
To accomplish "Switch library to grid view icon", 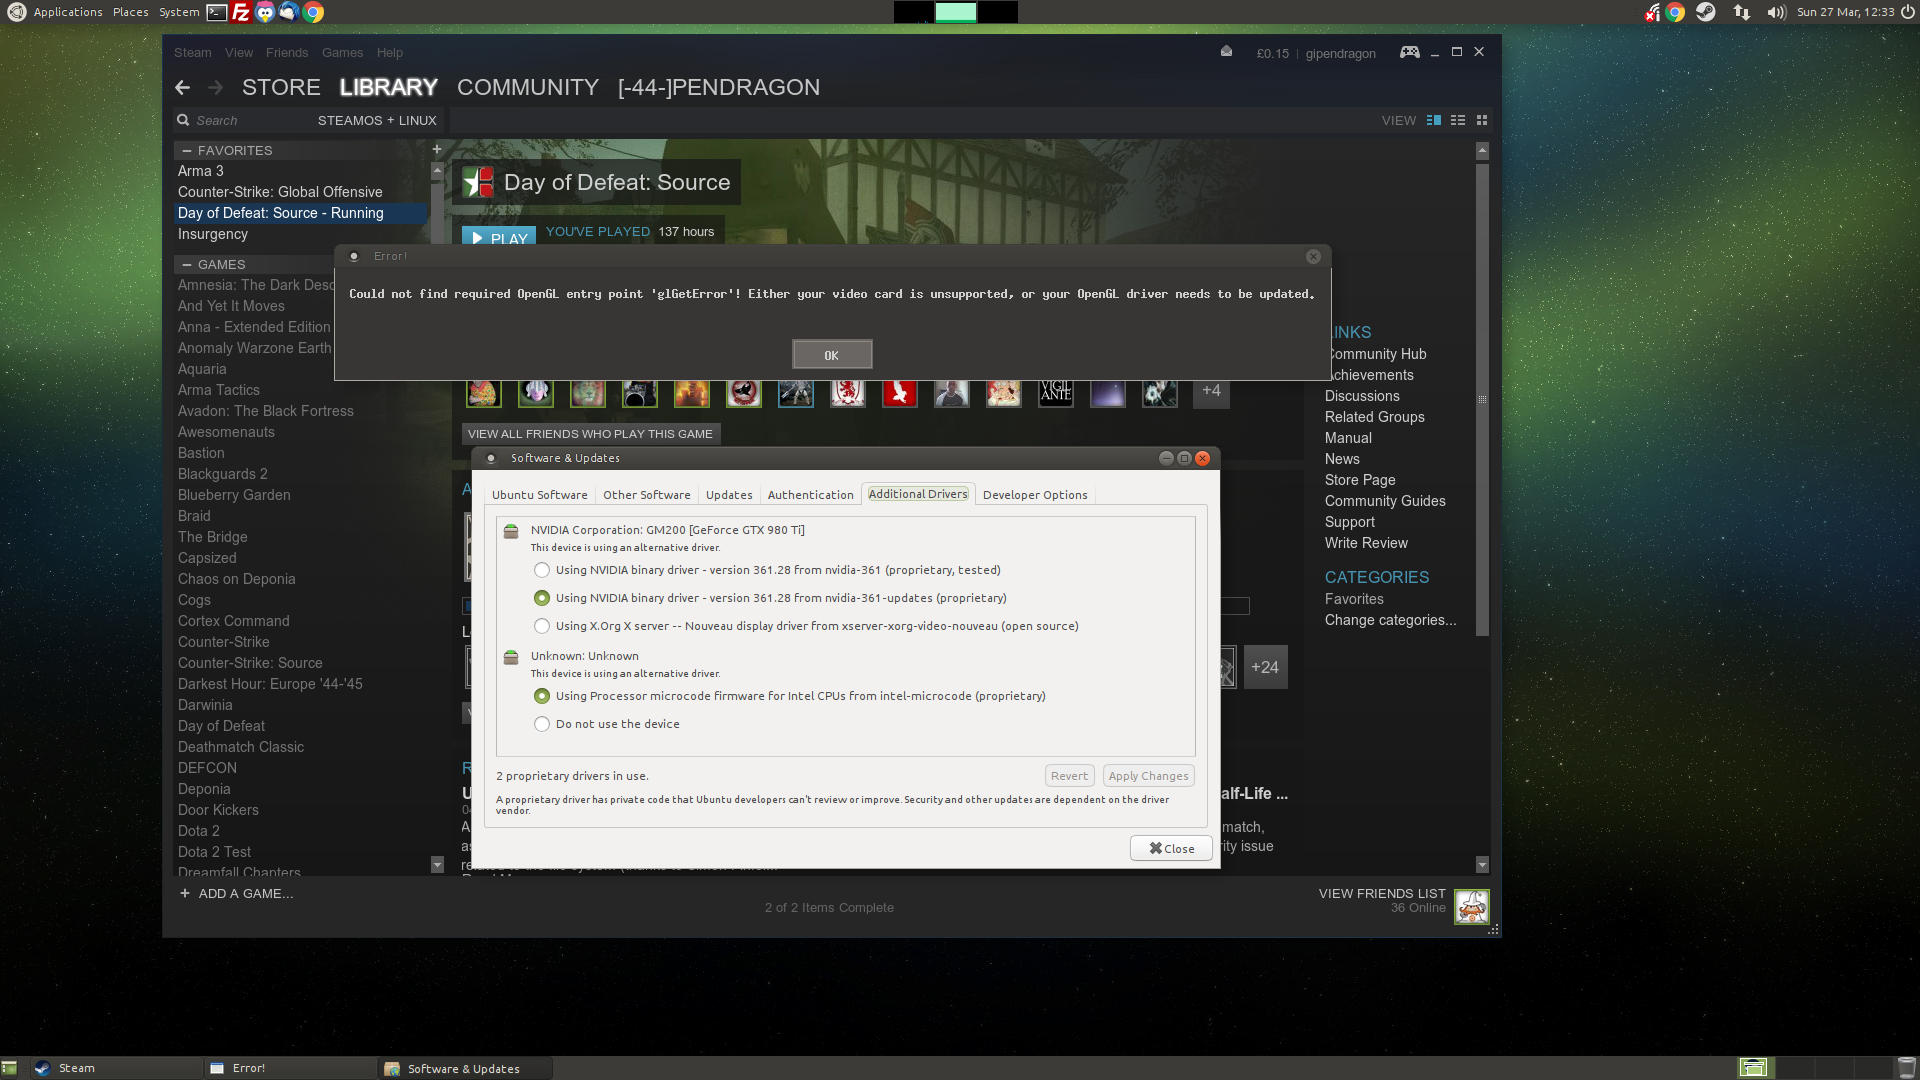I will click(x=1482, y=120).
